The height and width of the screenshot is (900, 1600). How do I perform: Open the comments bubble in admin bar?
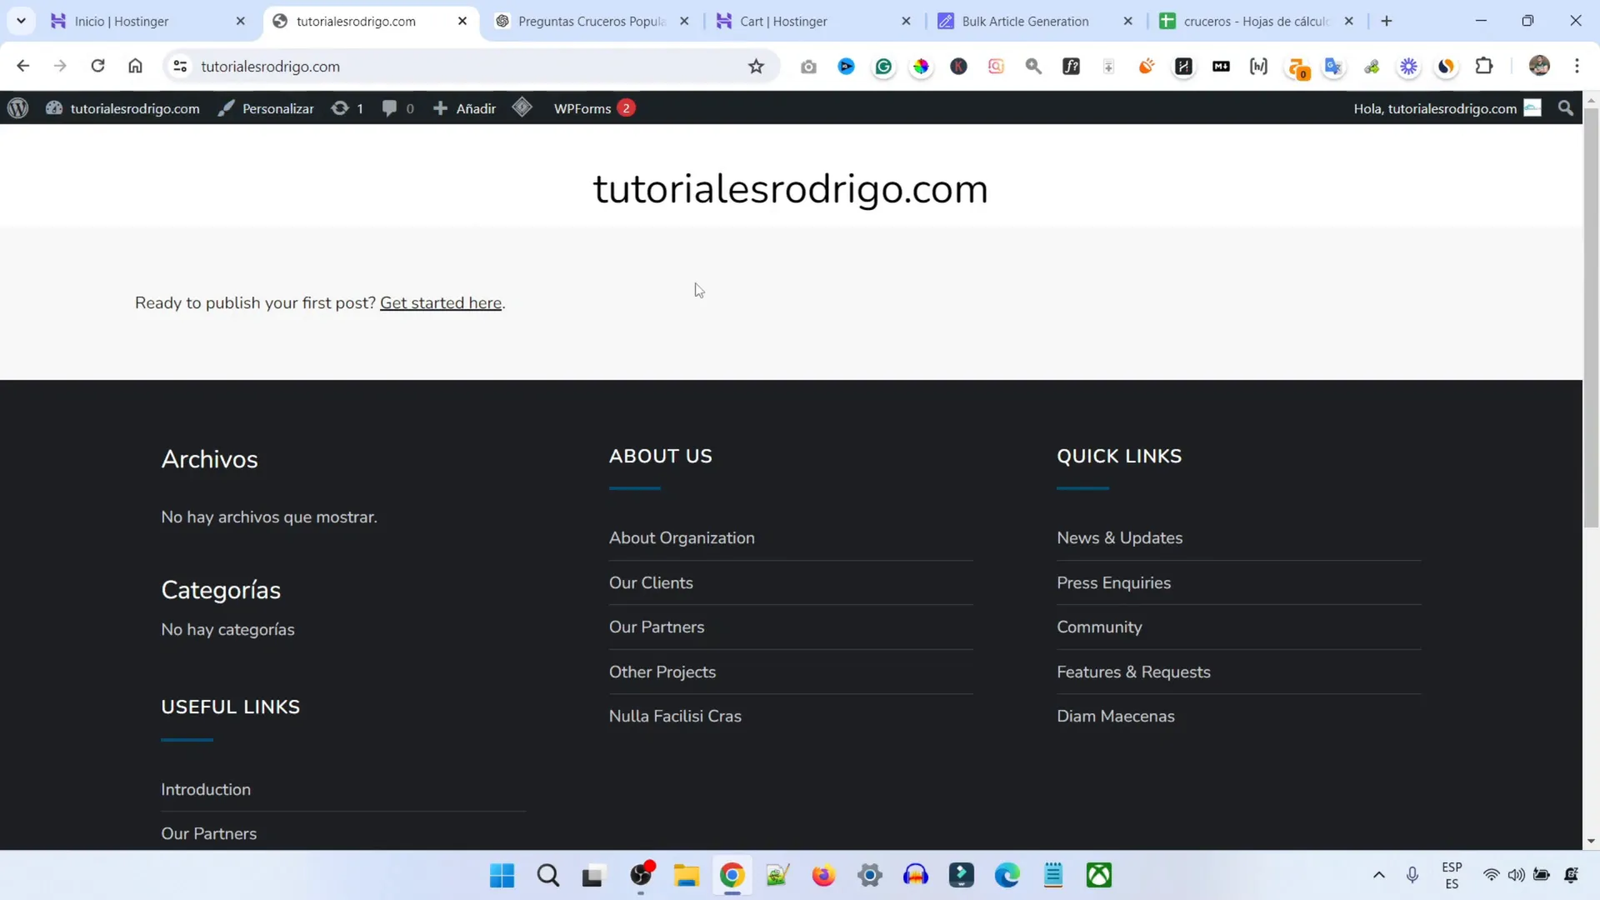[396, 108]
